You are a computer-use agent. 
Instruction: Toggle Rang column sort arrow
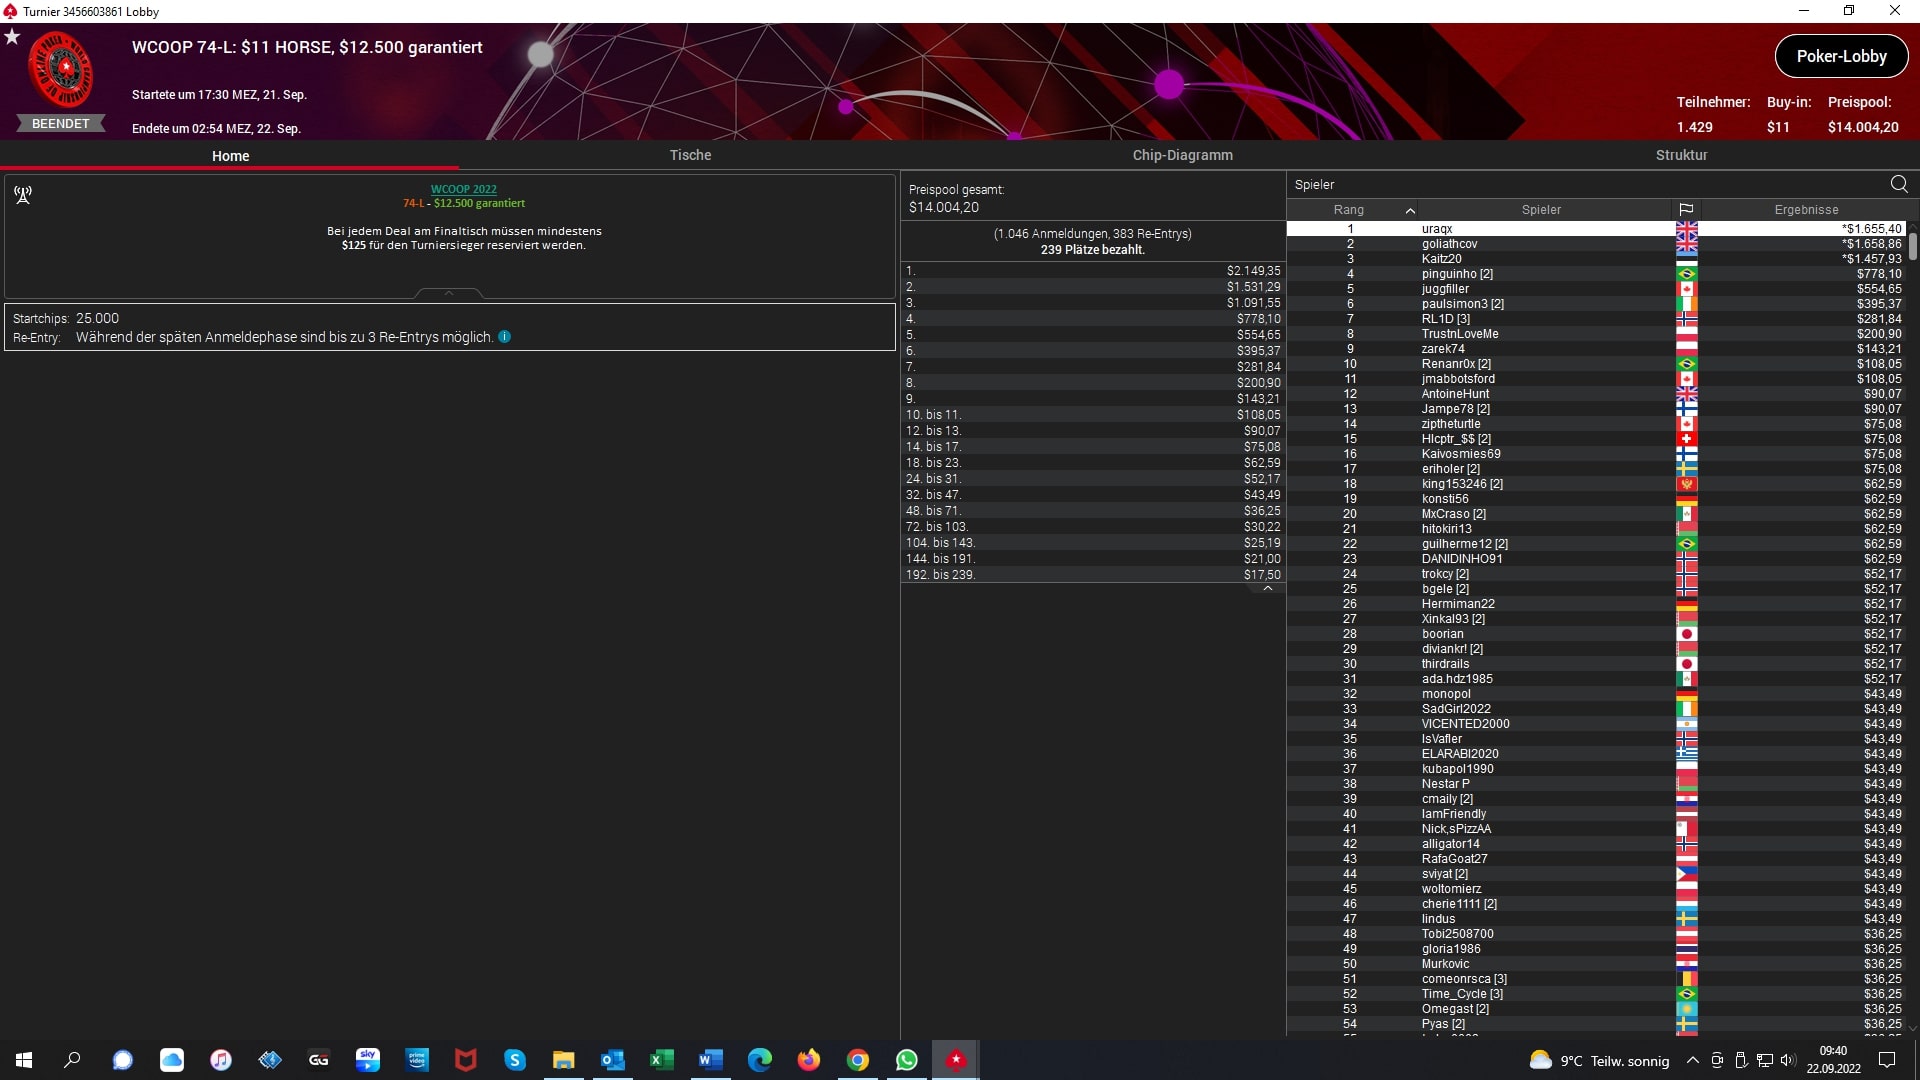pyautogui.click(x=1410, y=210)
